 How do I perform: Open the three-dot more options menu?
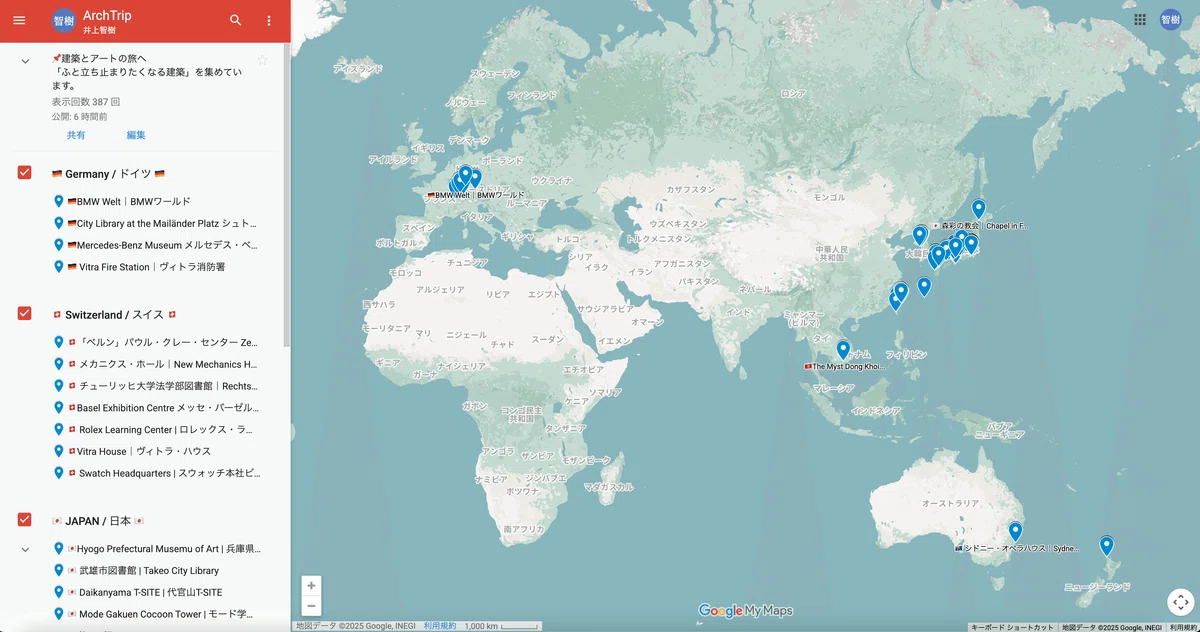269,20
